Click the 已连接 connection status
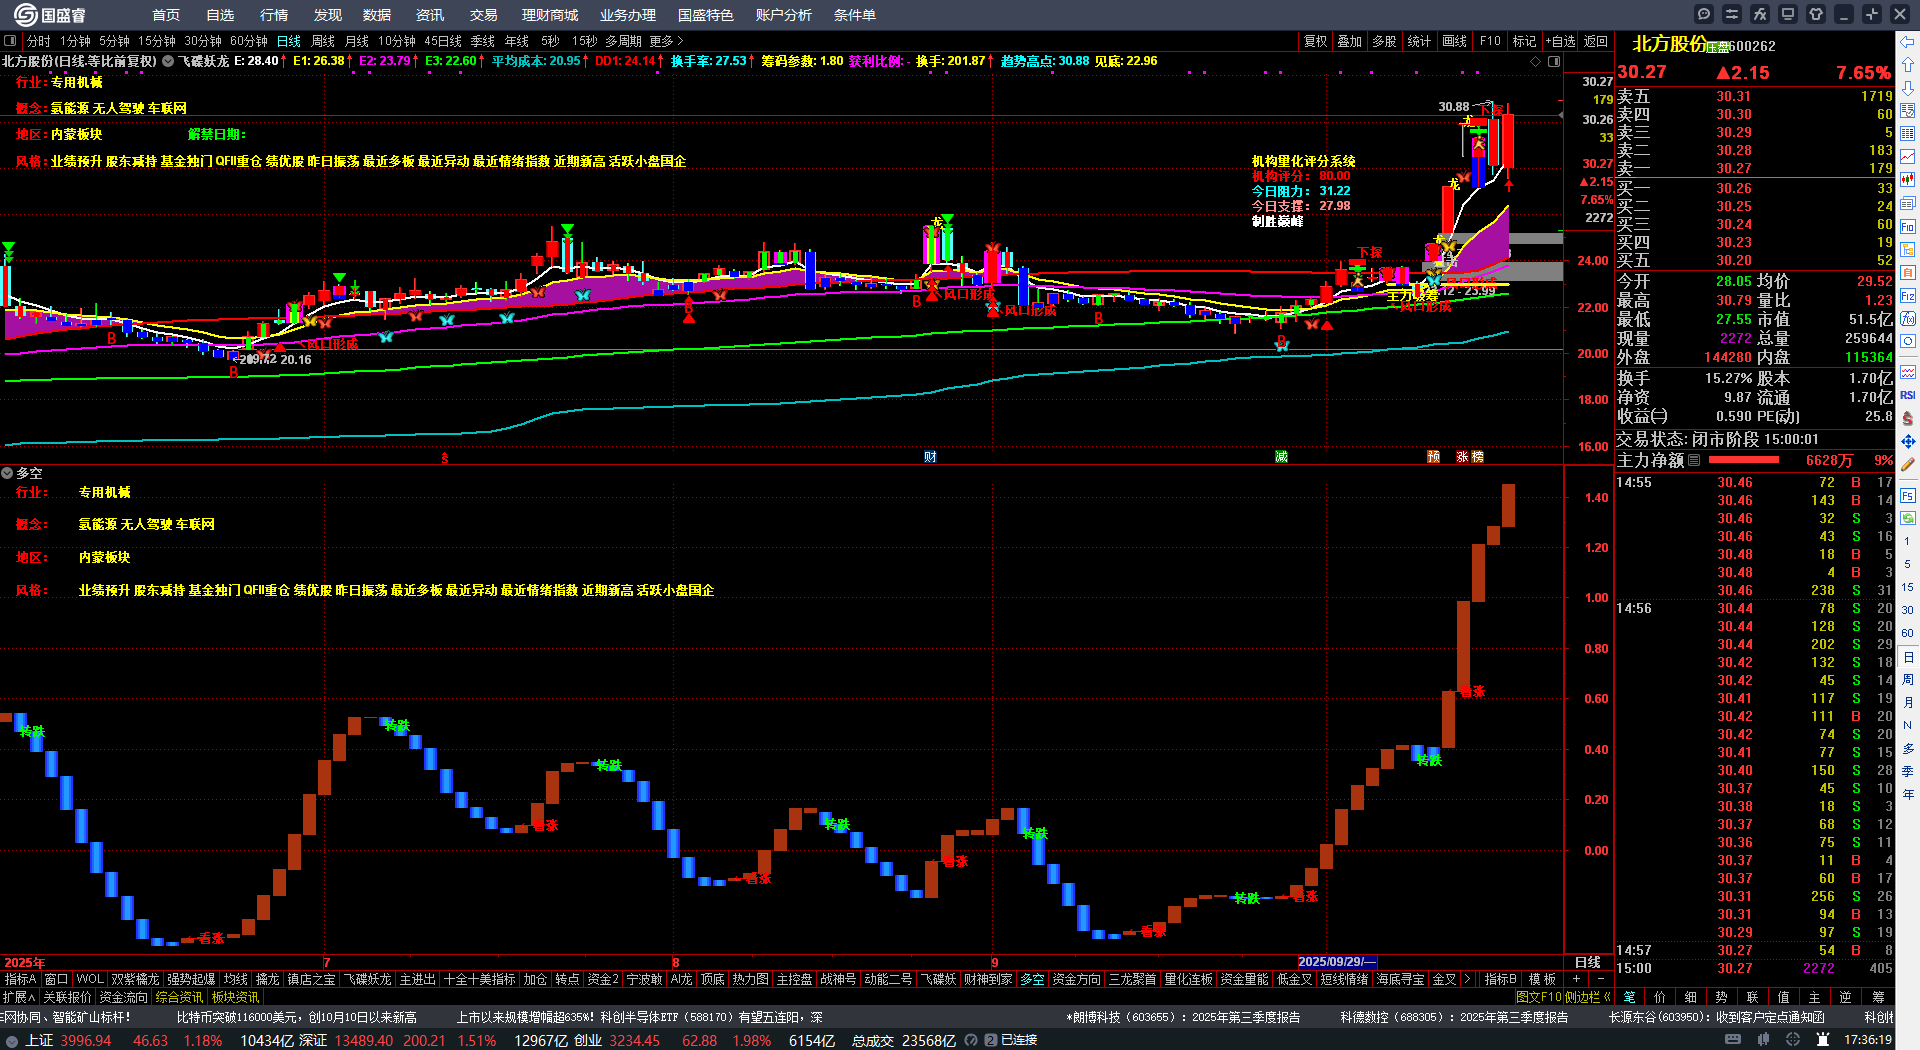The height and width of the screenshot is (1050, 1920). point(1019,1040)
